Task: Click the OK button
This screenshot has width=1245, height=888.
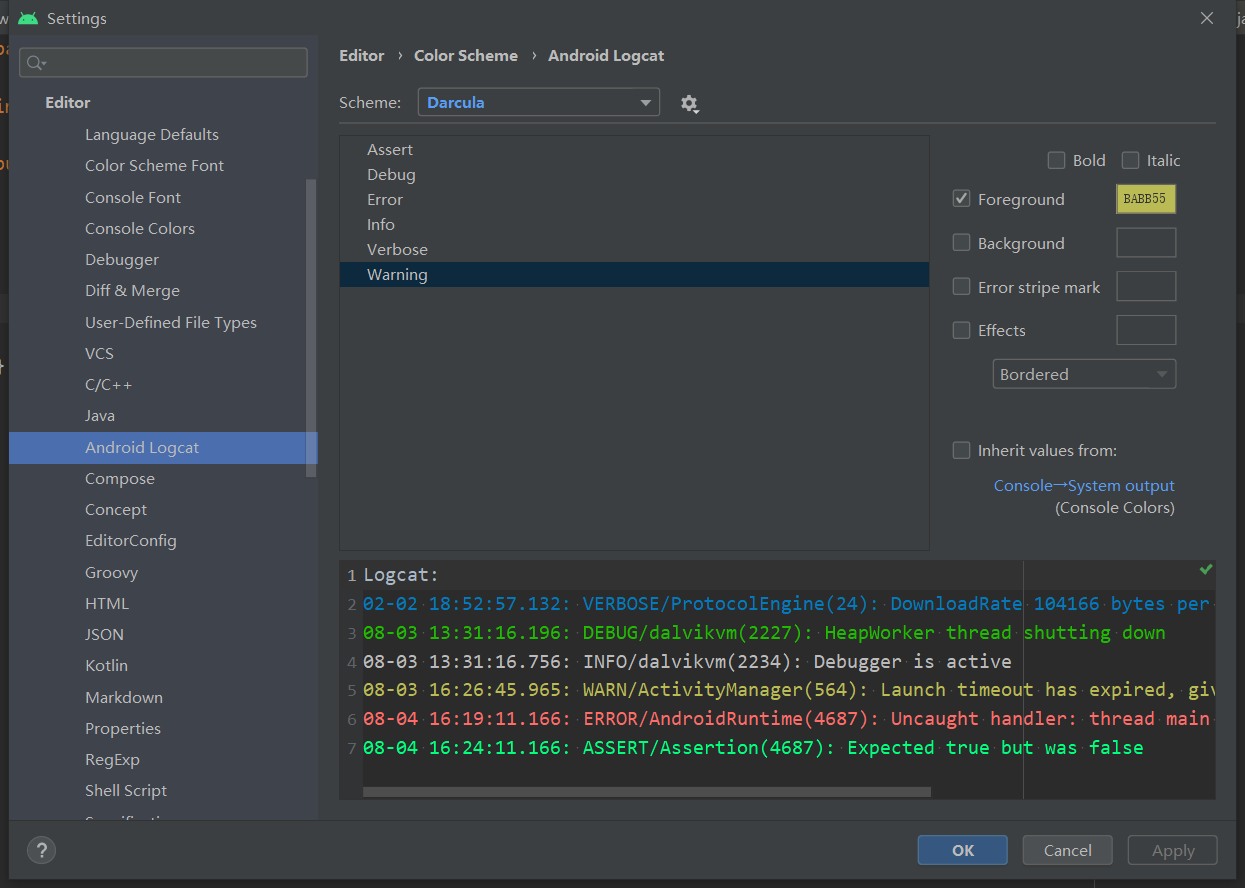Action: 962,850
